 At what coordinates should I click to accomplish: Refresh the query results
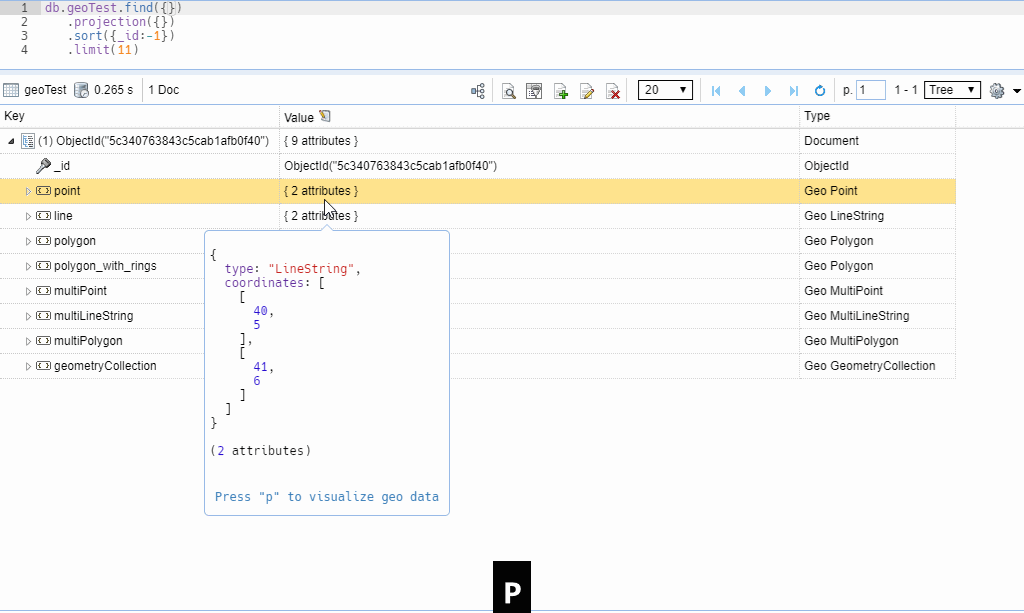pos(820,91)
